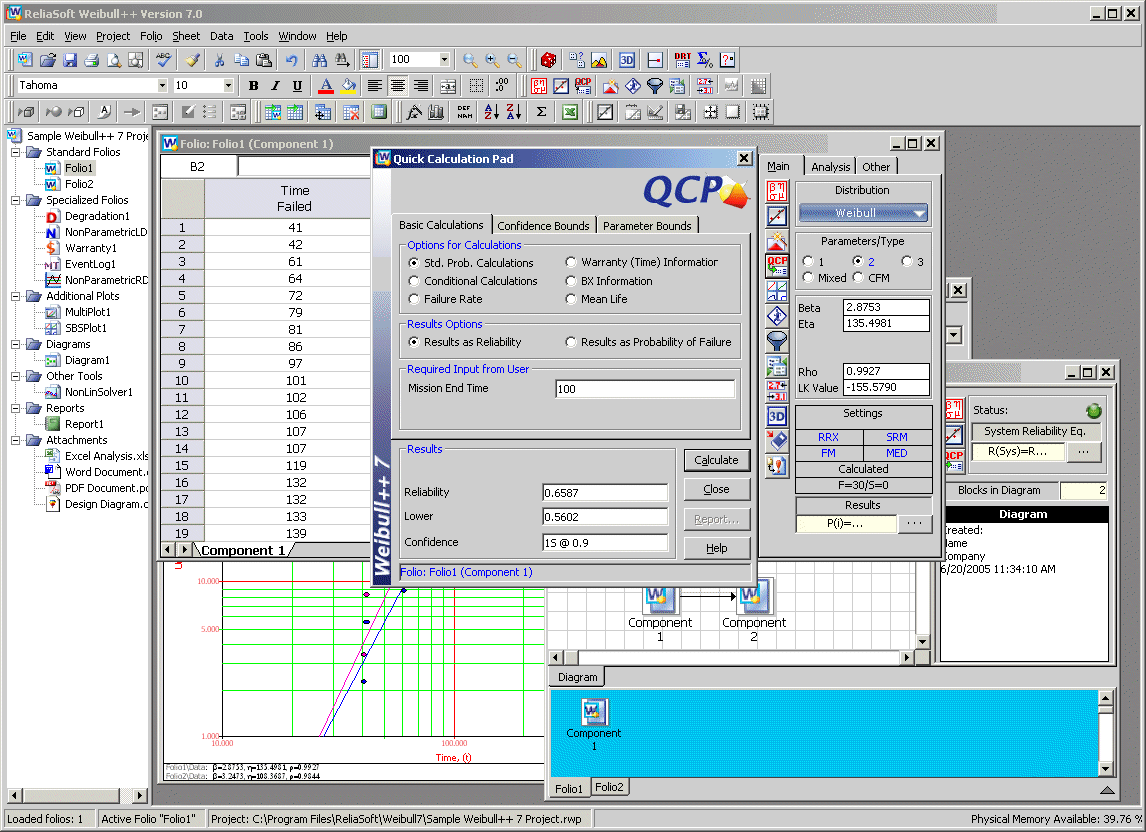Sort descending with the Z-A icon
This screenshot has width=1146, height=832.
coord(514,112)
